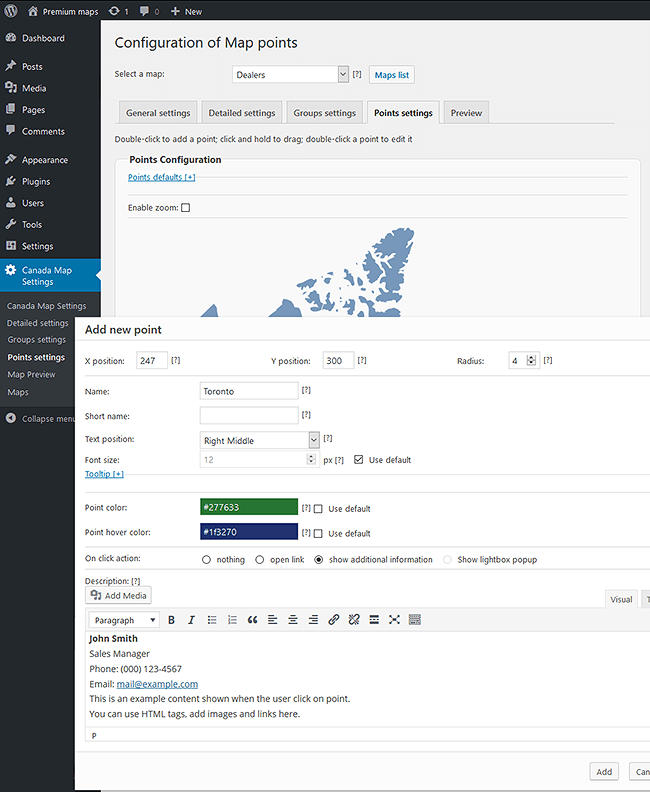
Task: Toggle distraction-free fullscreen editor
Action: [x=394, y=620]
